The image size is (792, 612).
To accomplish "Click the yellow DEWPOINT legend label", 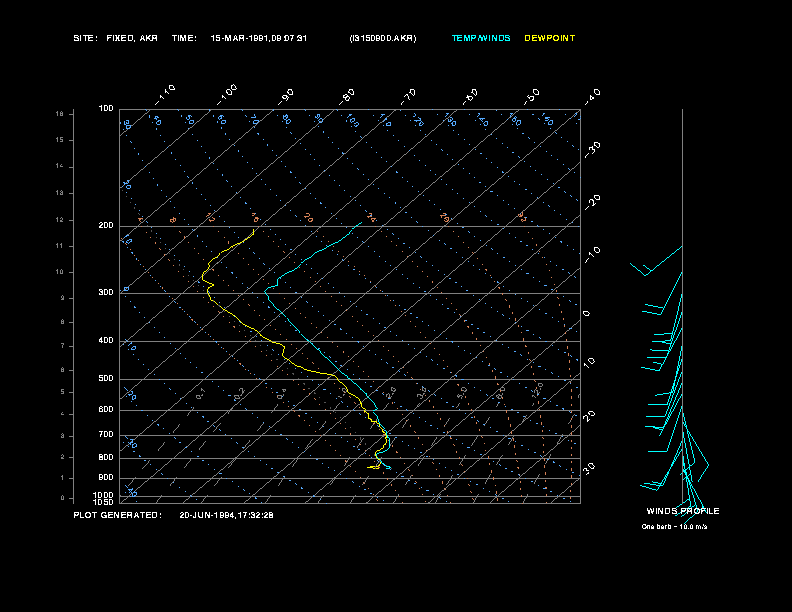I will 550,38.
